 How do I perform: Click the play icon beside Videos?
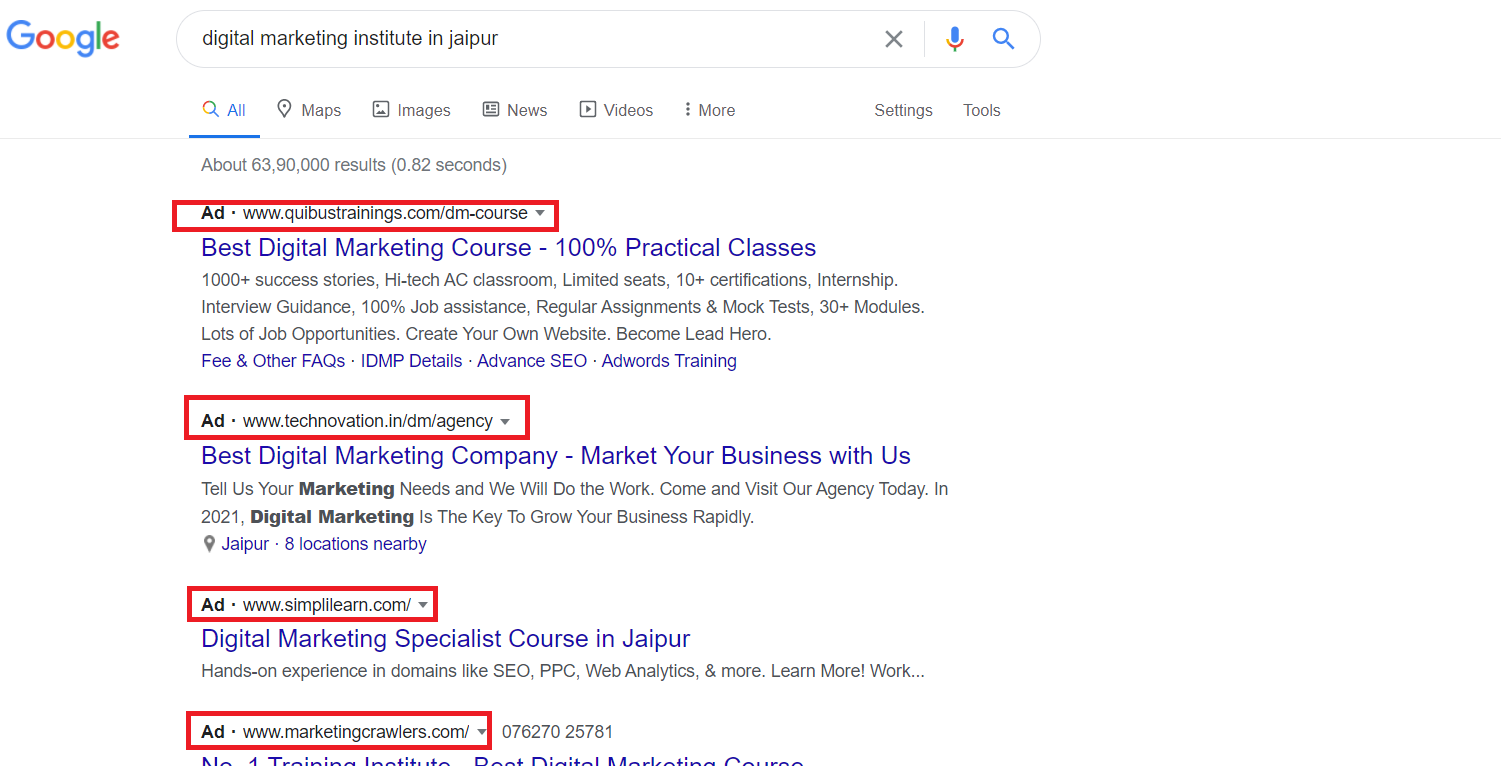click(586, 109)
